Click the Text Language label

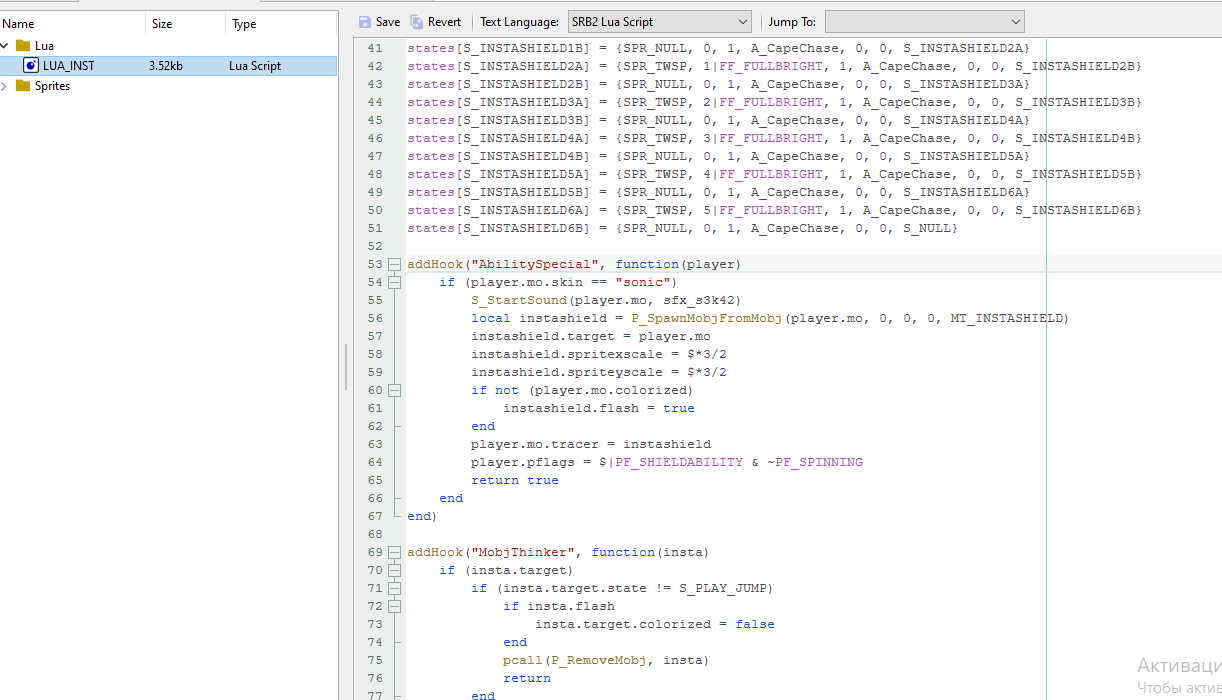pos(520,22)
